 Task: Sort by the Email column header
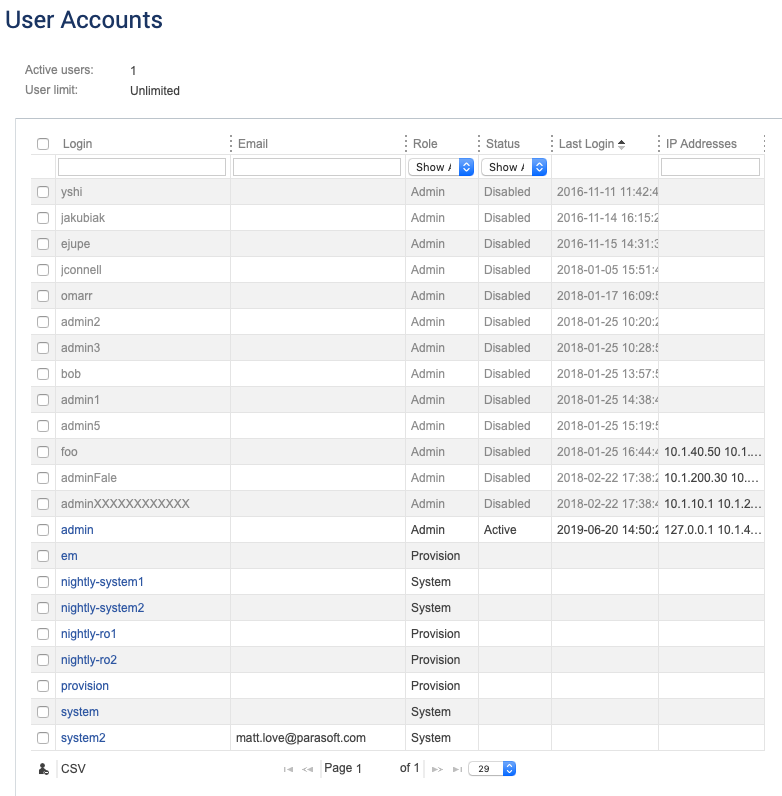(253, 144)
